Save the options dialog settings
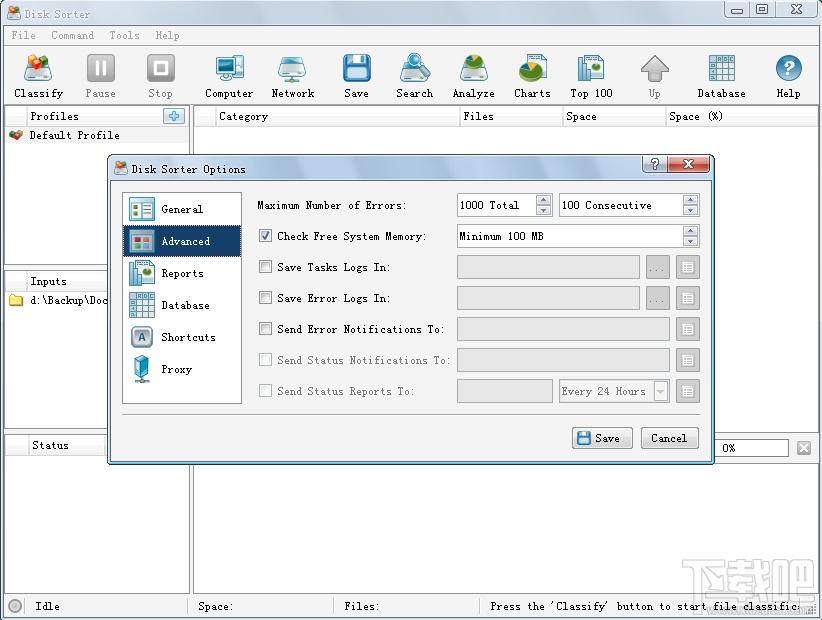 point(602,438)
